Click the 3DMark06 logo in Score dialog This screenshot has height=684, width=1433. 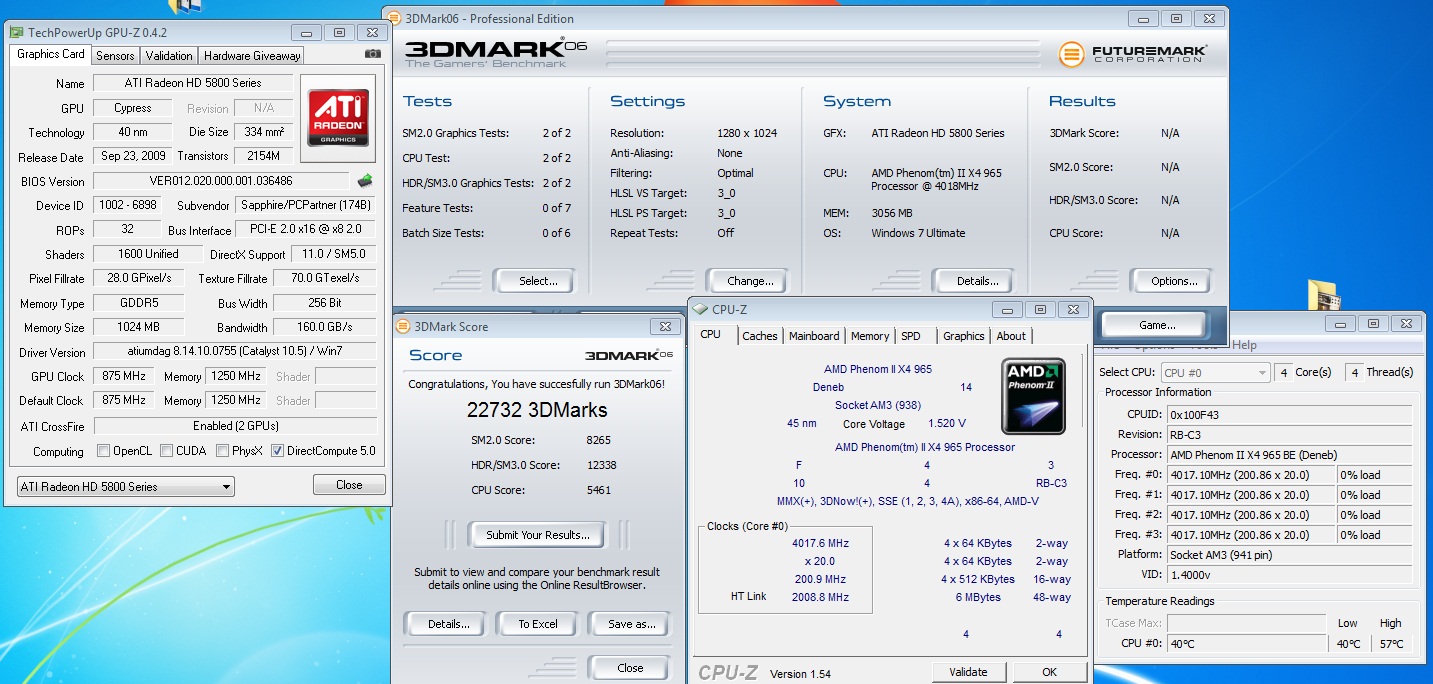pyautogui.click(x=628, y=355)
